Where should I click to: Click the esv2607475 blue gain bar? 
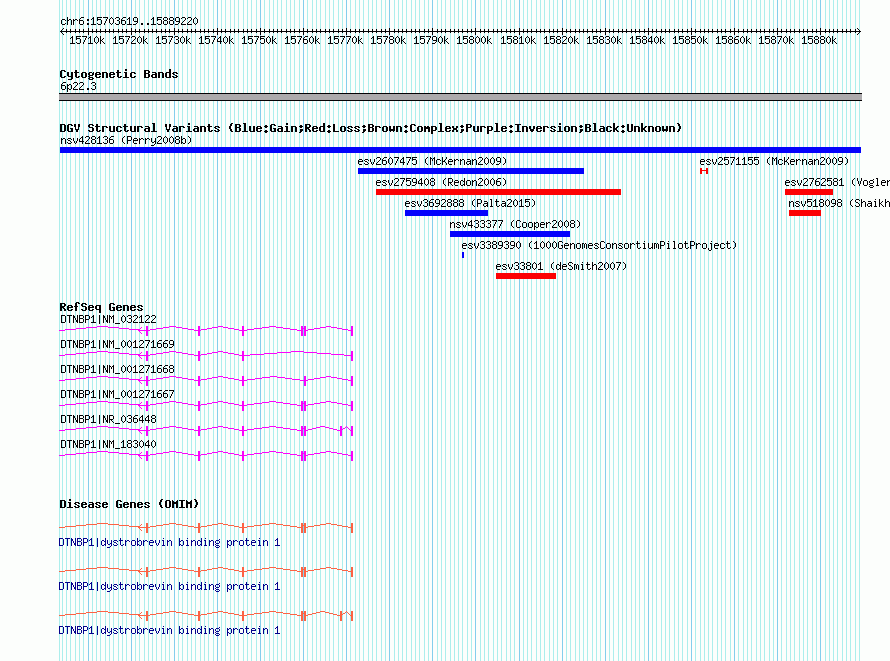(x=471, y=171)
